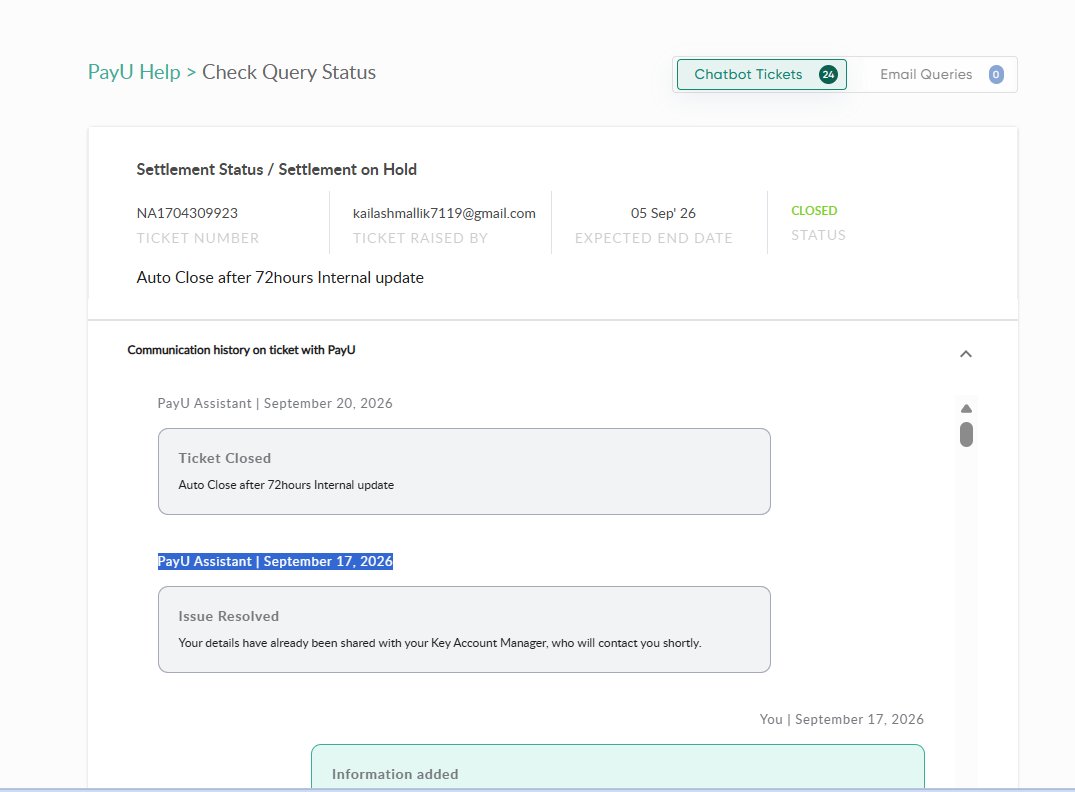Click the Settlement Status / Settlement on Hold heading

click(276, 169)
